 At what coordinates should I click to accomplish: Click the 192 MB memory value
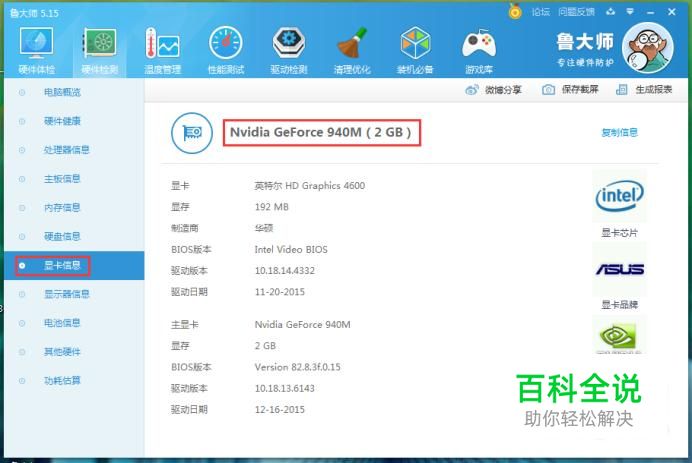(271, 207)
